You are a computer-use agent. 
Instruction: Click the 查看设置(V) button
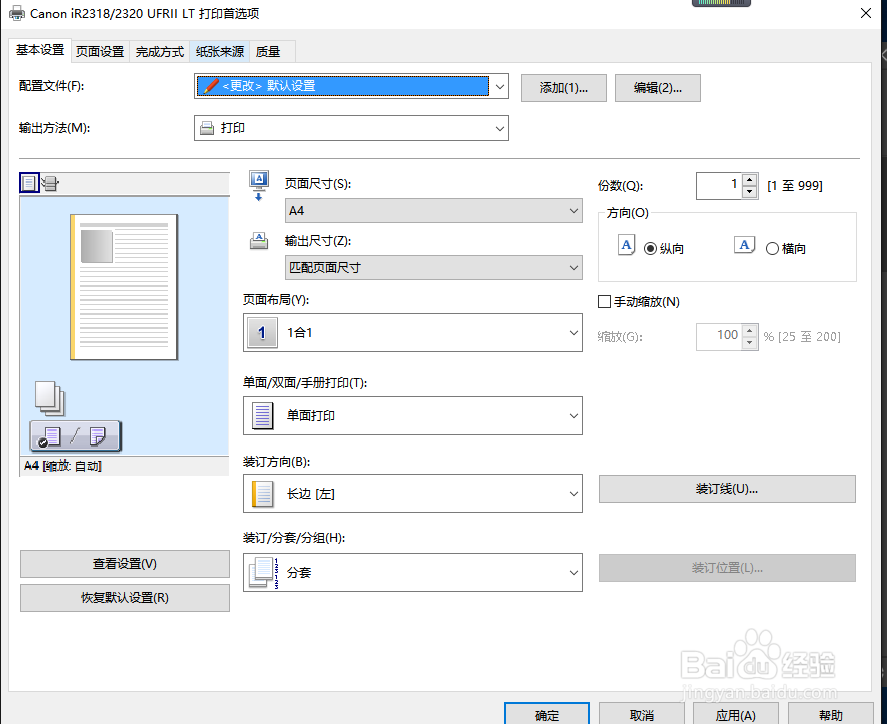pos(124,564)
